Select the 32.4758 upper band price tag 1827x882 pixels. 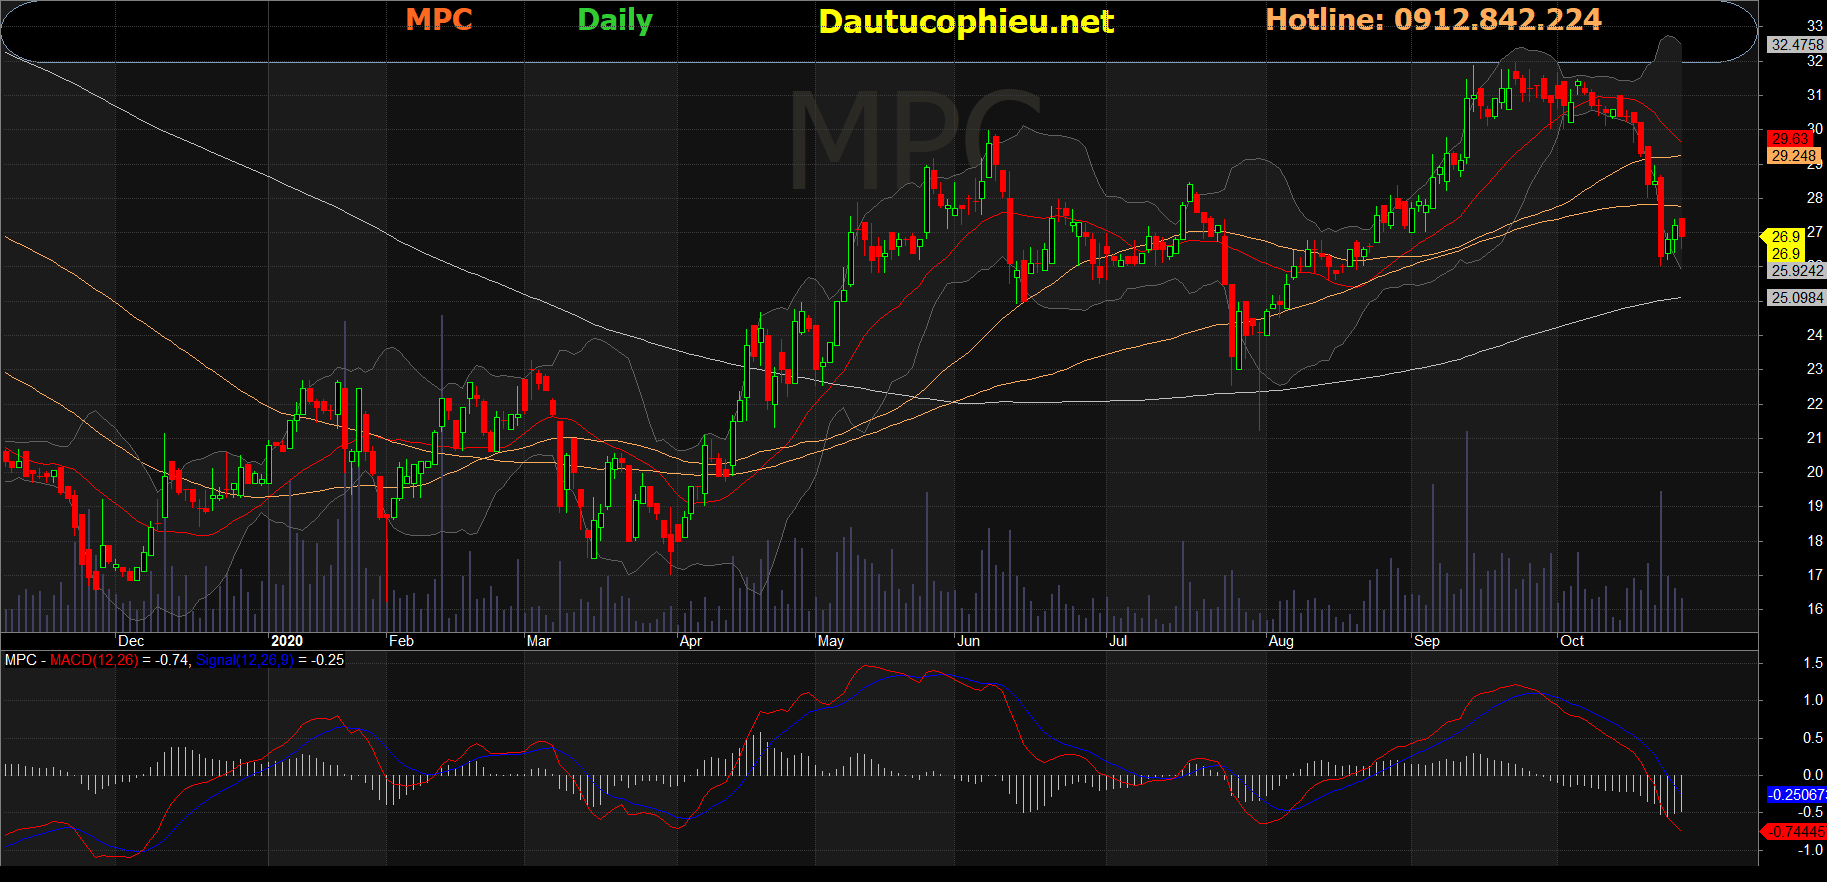pos(1797,44)
